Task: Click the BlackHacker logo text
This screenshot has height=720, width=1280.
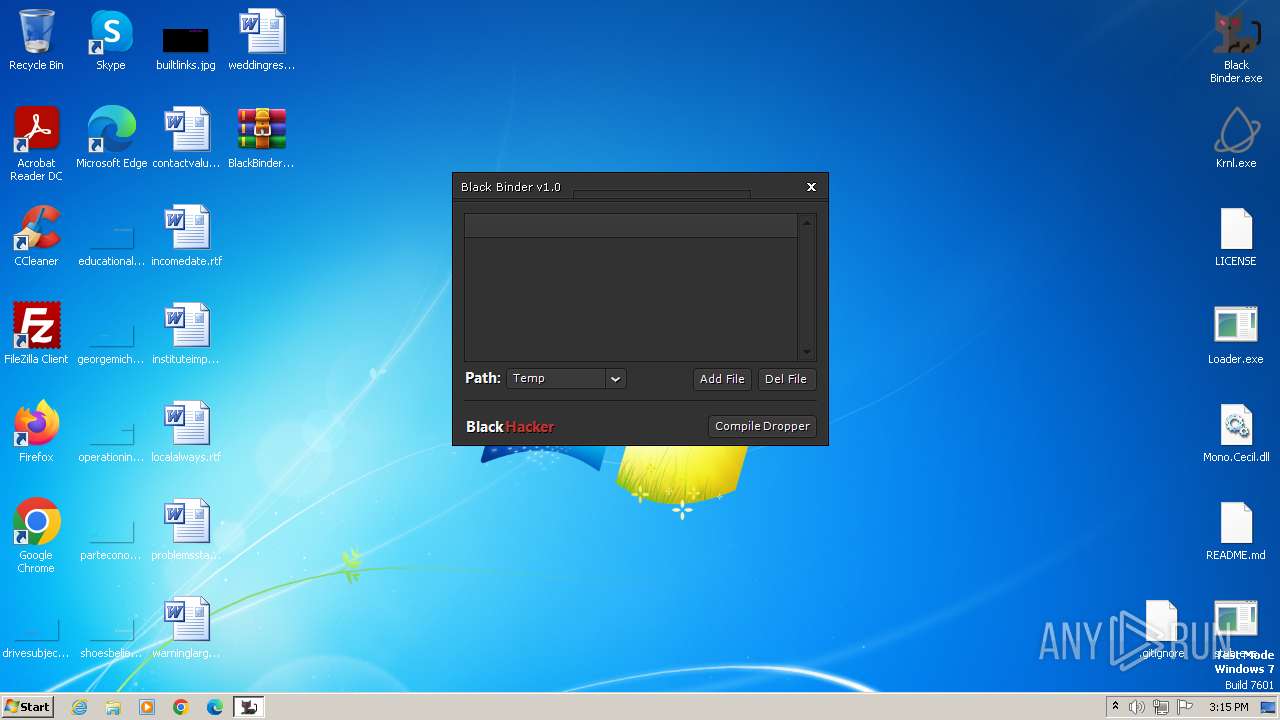Action: pos(510,427)
